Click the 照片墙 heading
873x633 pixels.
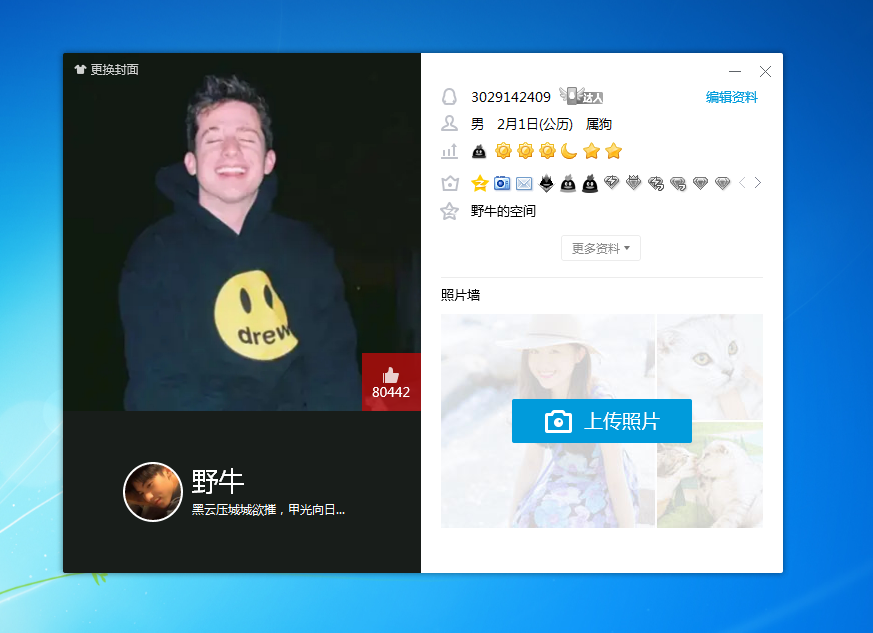pos(460,295)
